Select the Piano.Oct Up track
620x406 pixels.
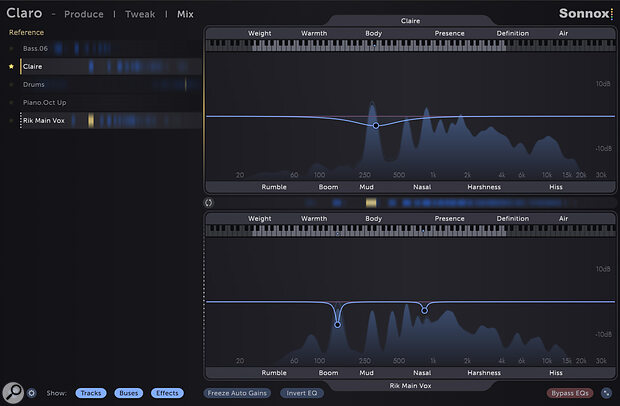(111, 102)
